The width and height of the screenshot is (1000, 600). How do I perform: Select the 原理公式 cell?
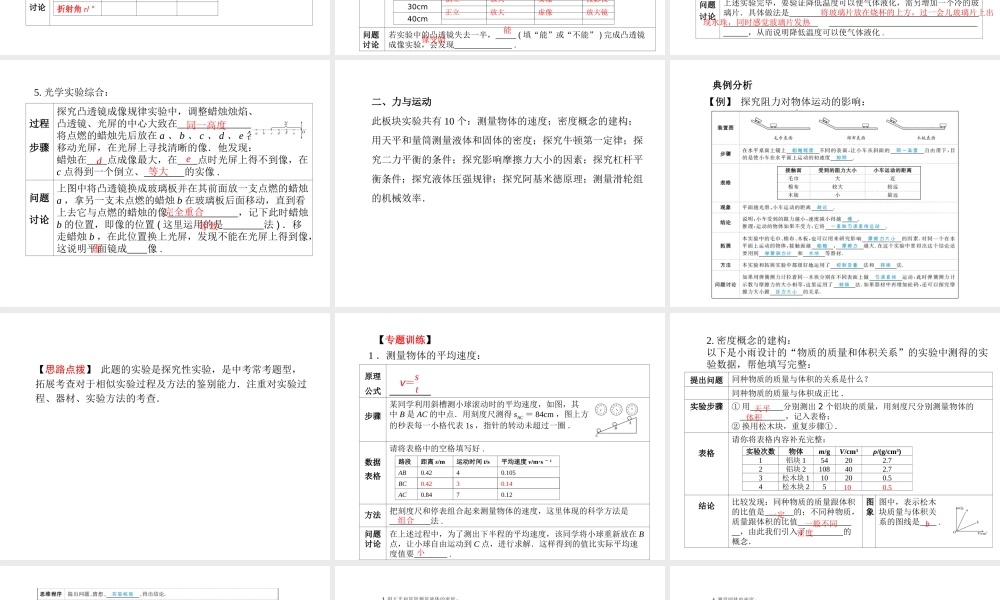tap(373, 383)
